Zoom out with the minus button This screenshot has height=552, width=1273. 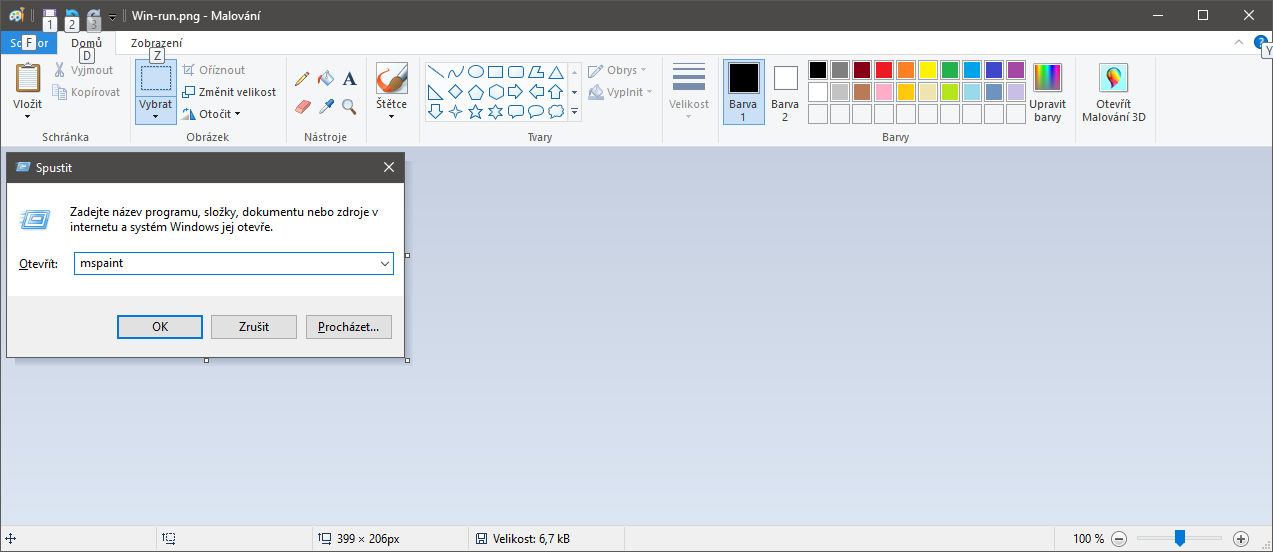pos(1119,538)
